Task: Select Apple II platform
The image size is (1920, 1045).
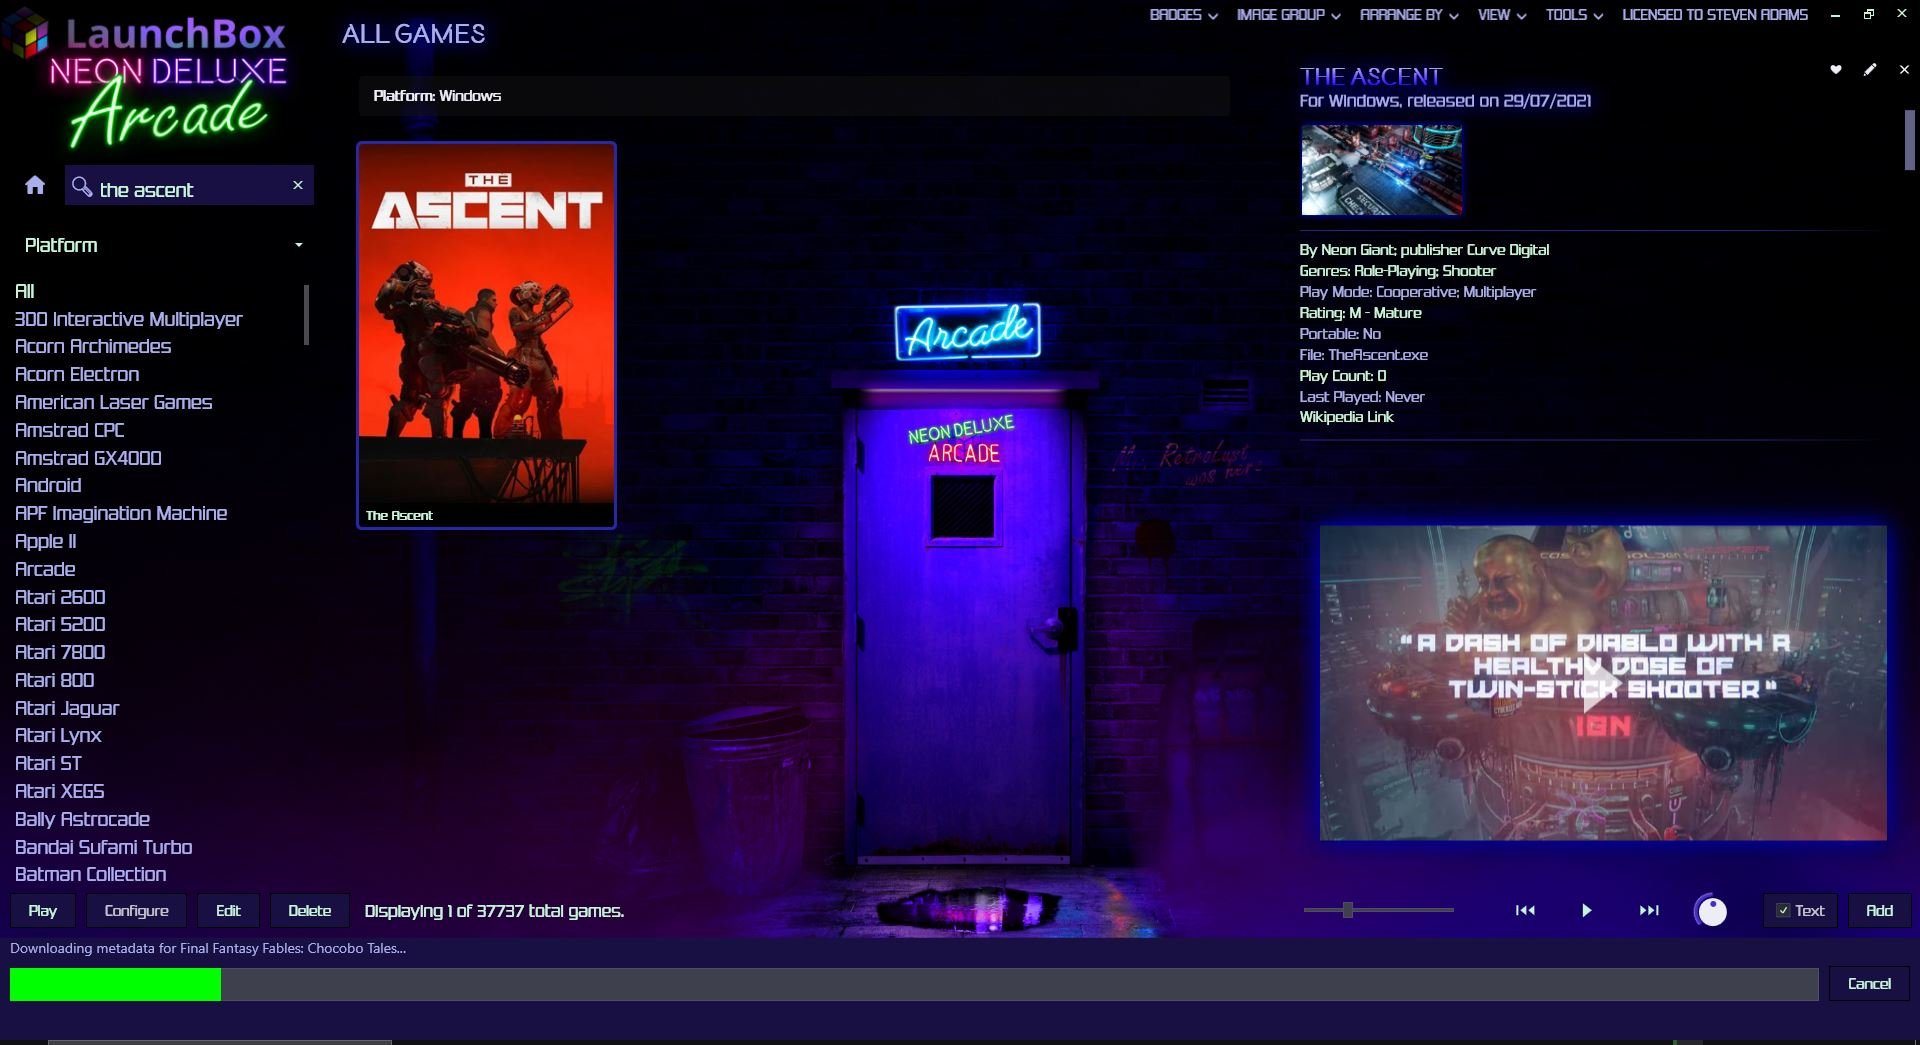Action: [x=46, y=541]
